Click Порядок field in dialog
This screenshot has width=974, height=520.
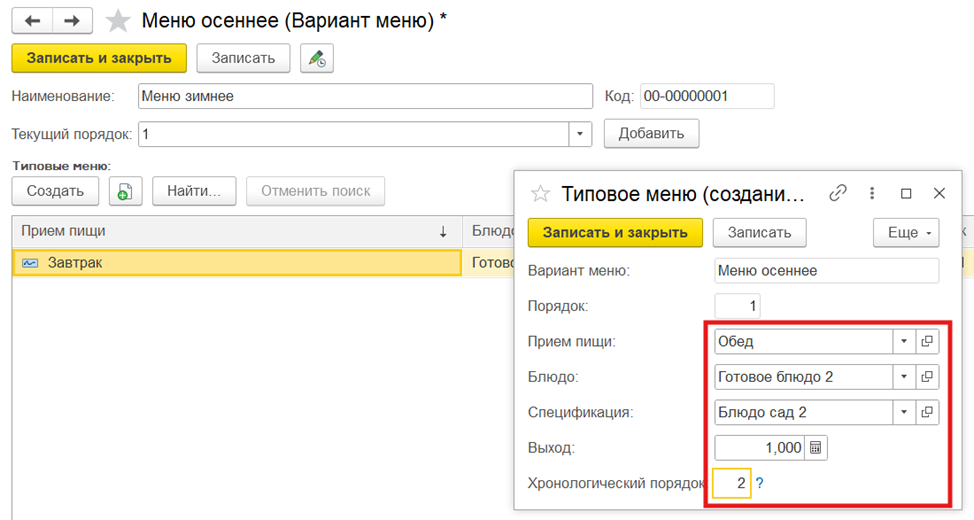[x=737, y=306]
